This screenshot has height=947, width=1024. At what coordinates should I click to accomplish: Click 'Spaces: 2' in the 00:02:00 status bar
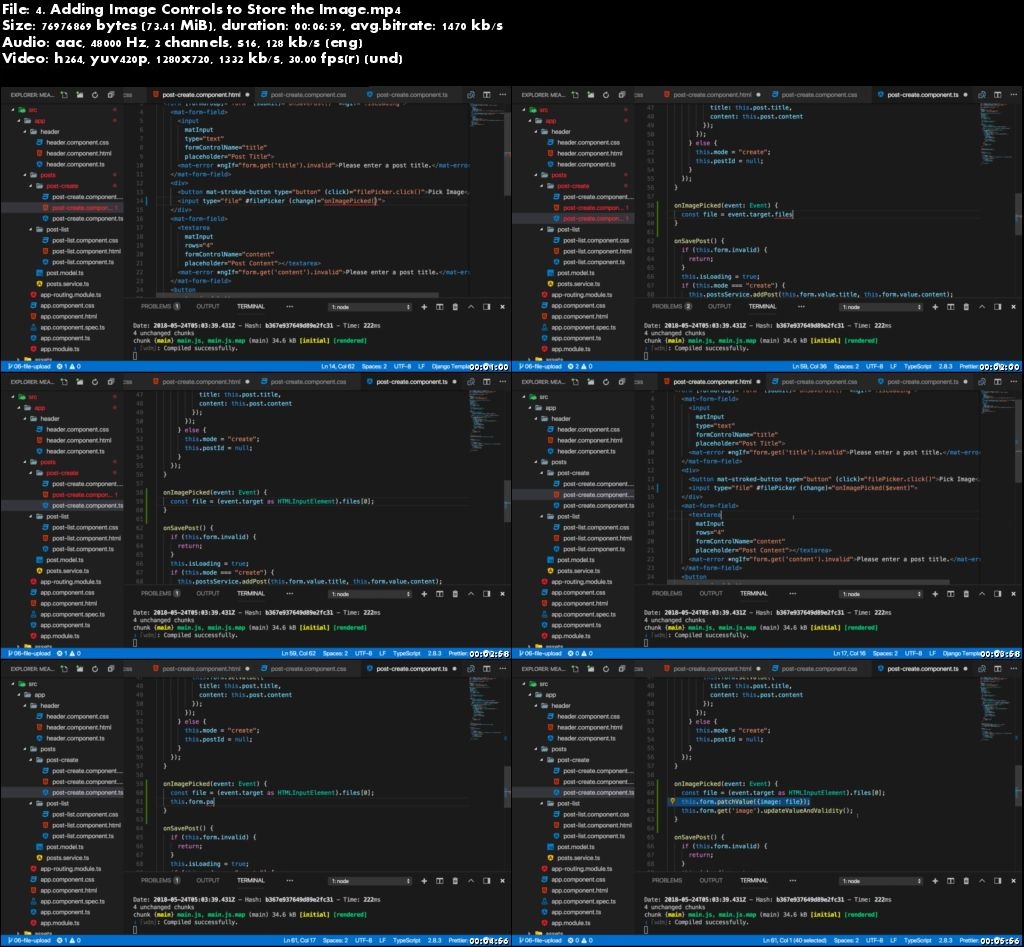(846, 367)
